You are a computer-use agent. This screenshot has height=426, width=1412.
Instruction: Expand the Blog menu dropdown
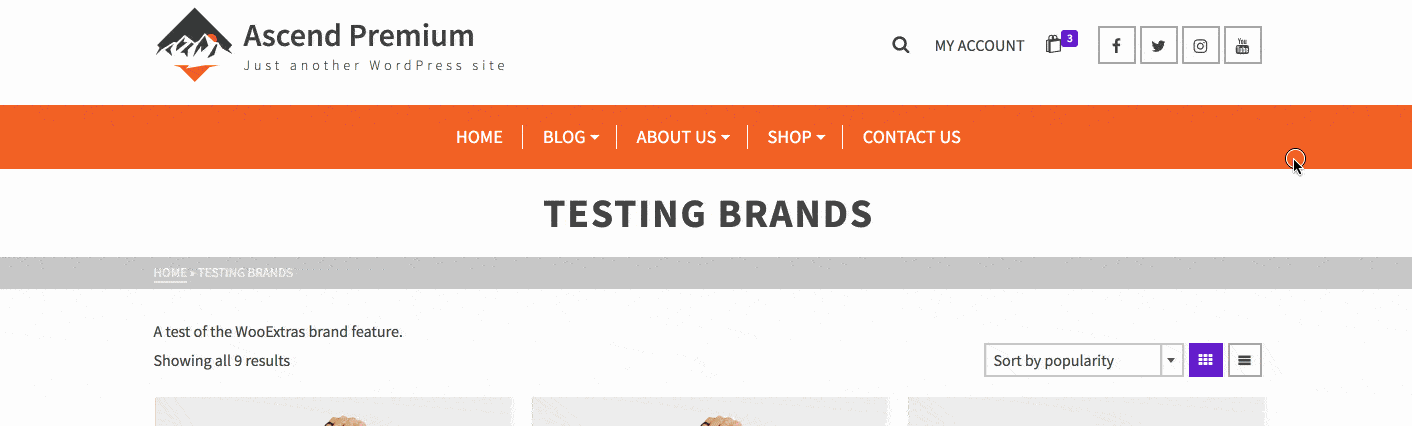point(570,137)
